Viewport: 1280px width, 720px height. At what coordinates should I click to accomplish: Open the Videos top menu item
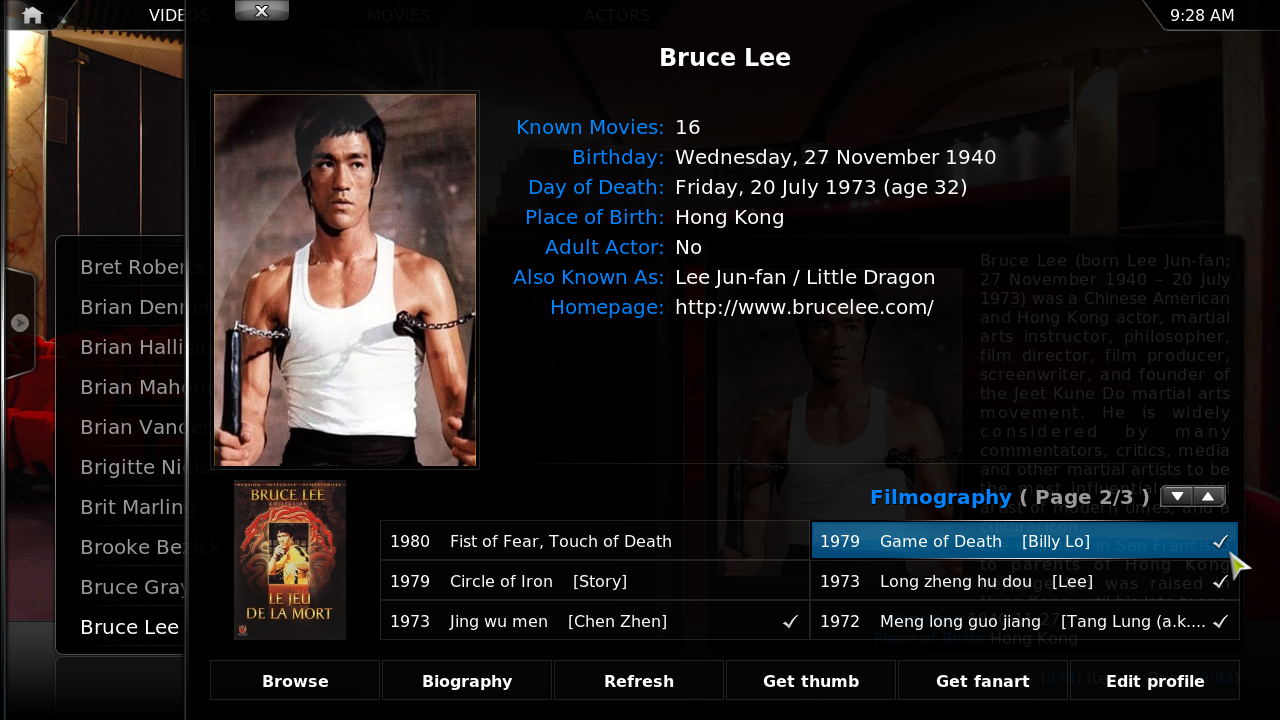179,15
